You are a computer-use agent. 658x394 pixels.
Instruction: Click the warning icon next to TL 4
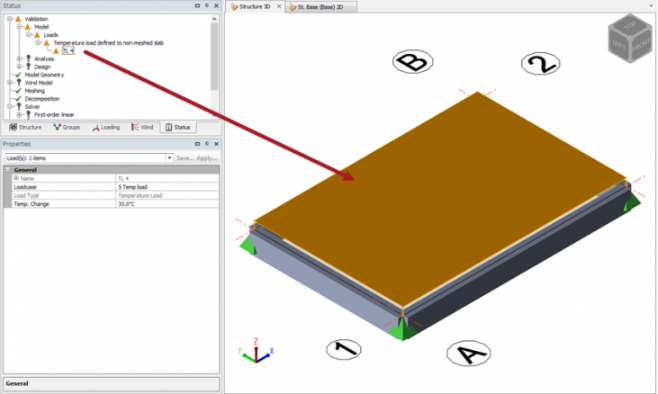(56, 51)
